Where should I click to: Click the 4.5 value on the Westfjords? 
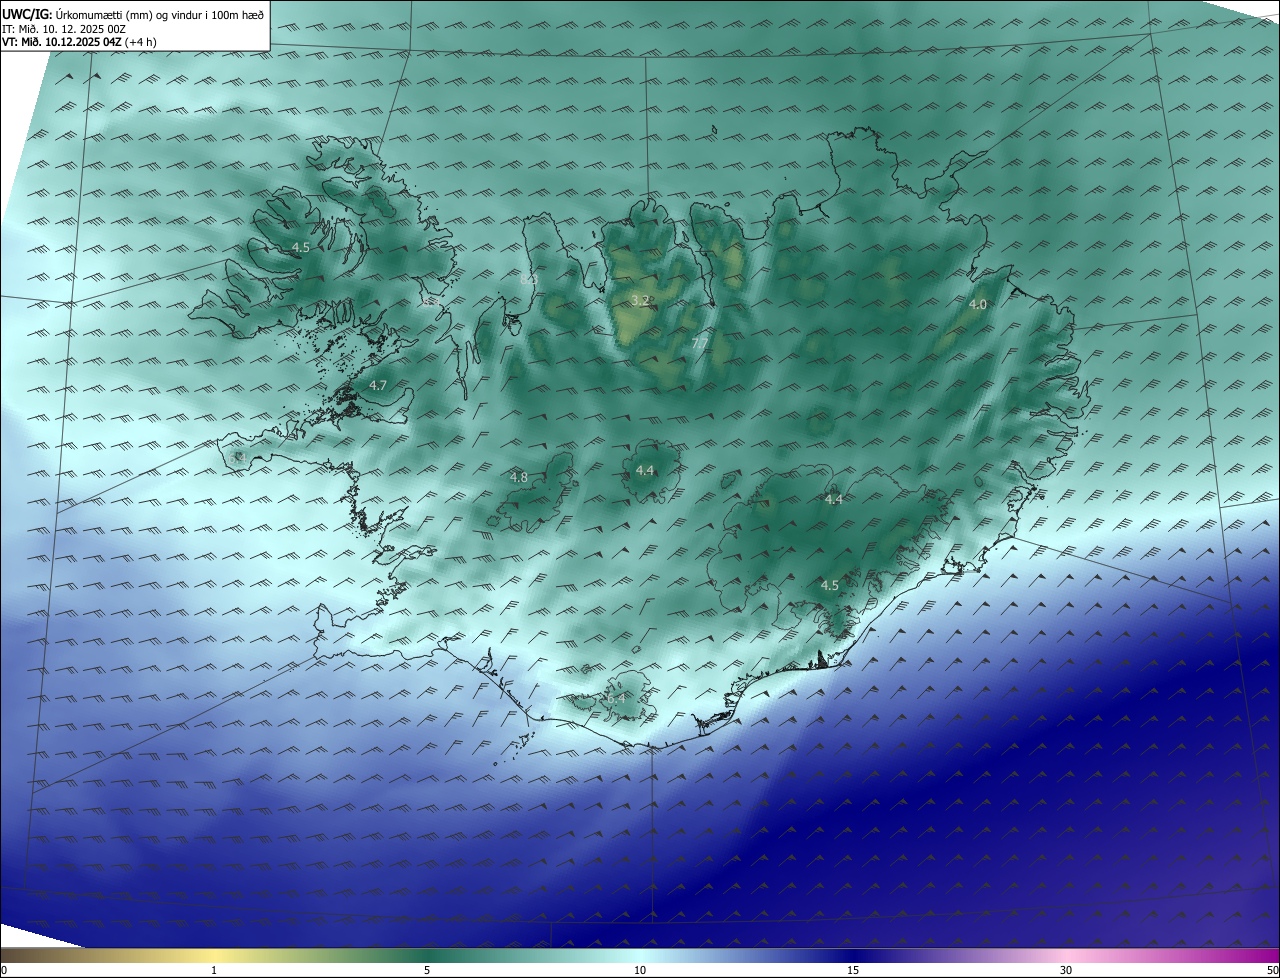click(x=301, y=247)
